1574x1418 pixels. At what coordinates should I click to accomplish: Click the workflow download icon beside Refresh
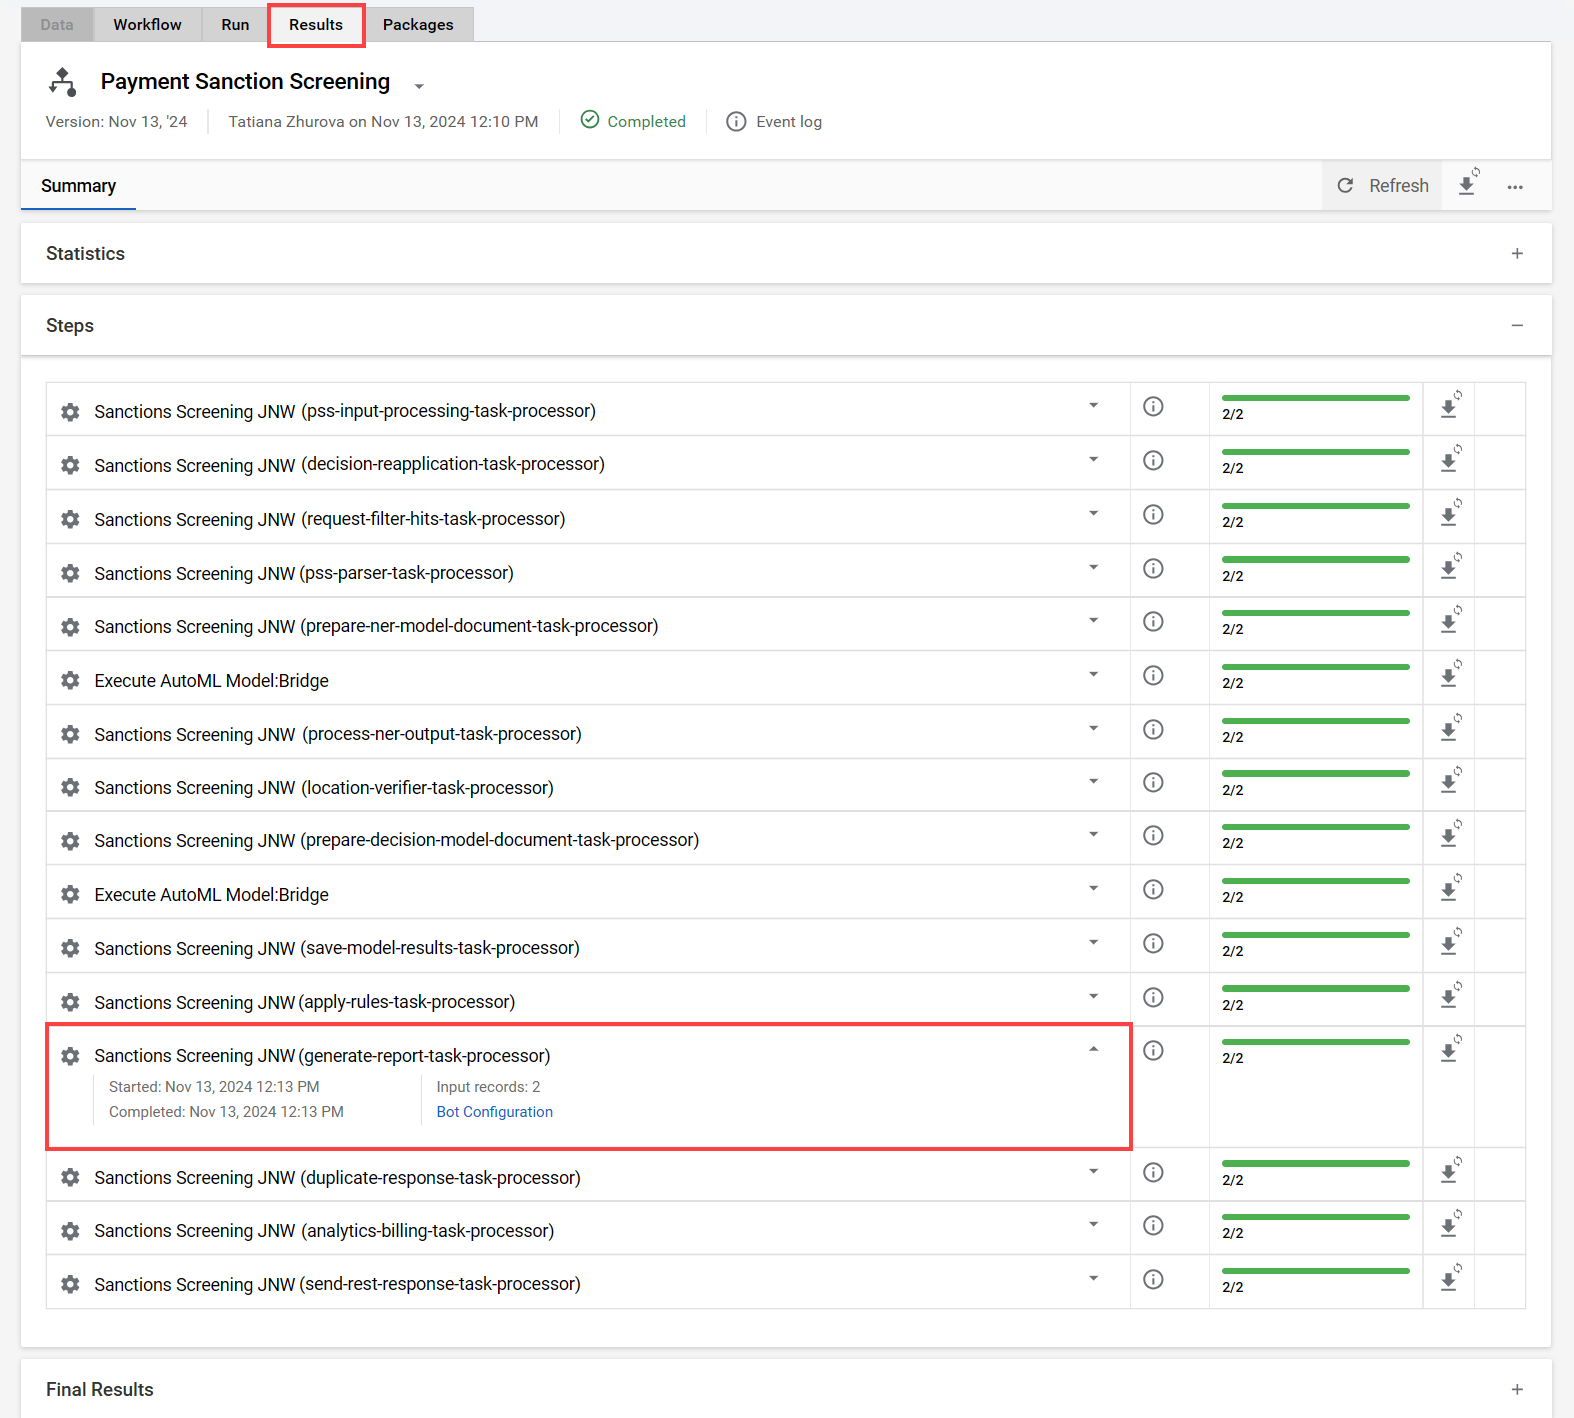[x=1468, y=184]
